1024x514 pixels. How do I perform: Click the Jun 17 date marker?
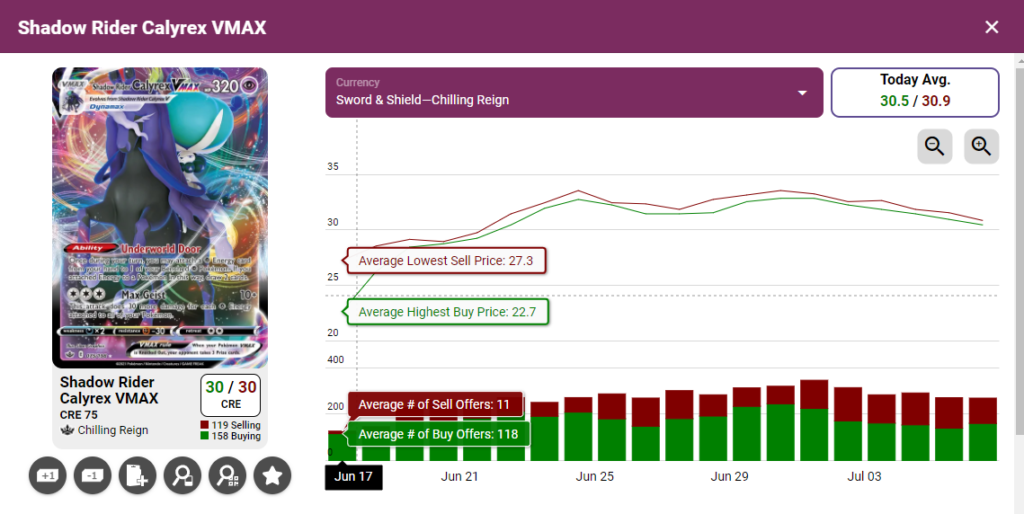pyautogui.click(x=353, y=477)
